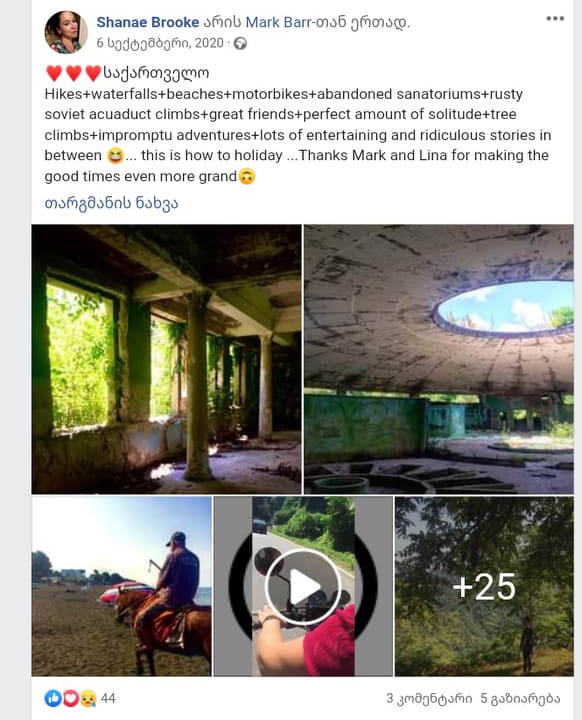Click the see translation link
The image size is (582, 720).
coord(111,203)
